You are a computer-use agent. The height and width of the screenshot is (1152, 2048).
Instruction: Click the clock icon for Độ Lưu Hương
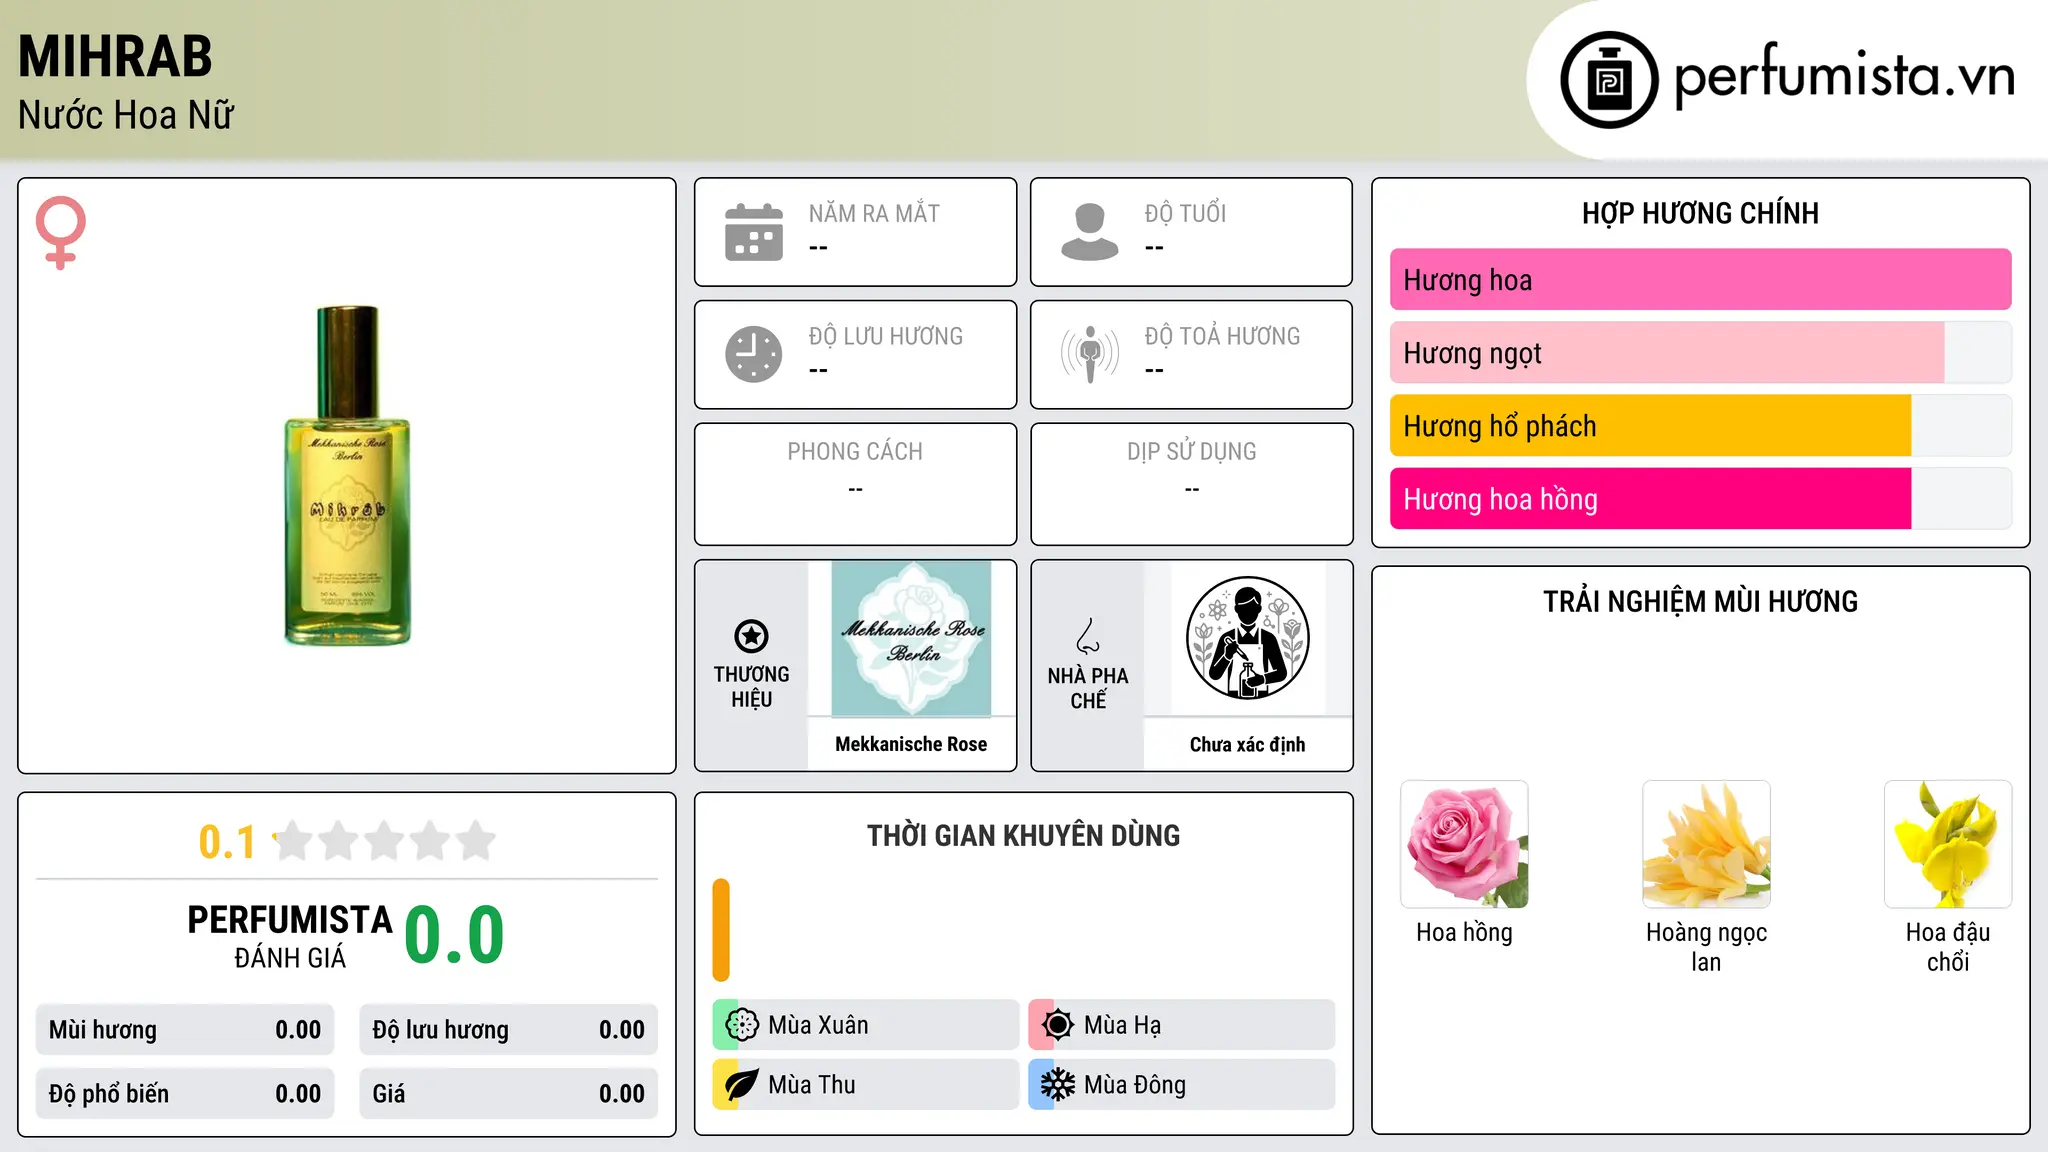(x=754, y=354)
